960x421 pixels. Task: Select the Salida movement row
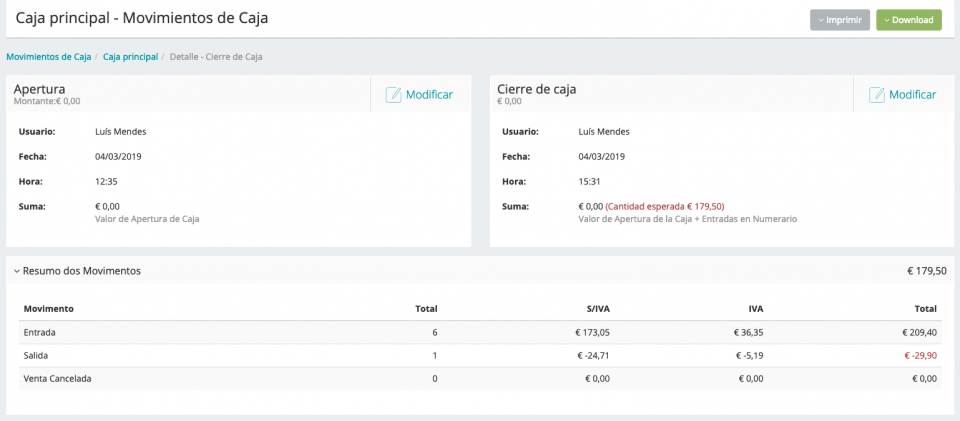point(36,355)
